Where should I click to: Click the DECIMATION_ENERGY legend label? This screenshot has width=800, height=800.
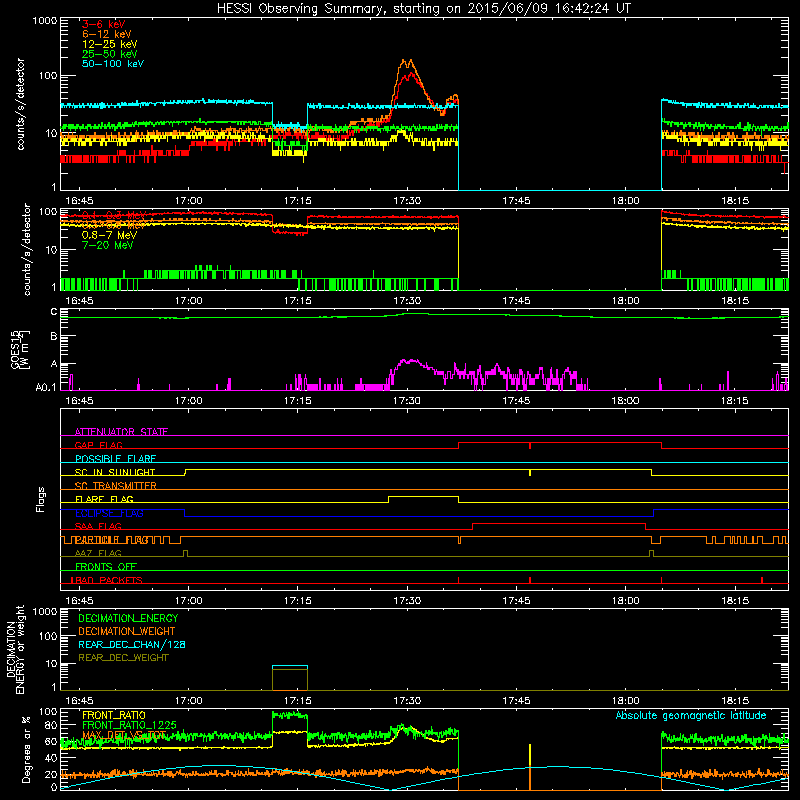tap(128, 618)
